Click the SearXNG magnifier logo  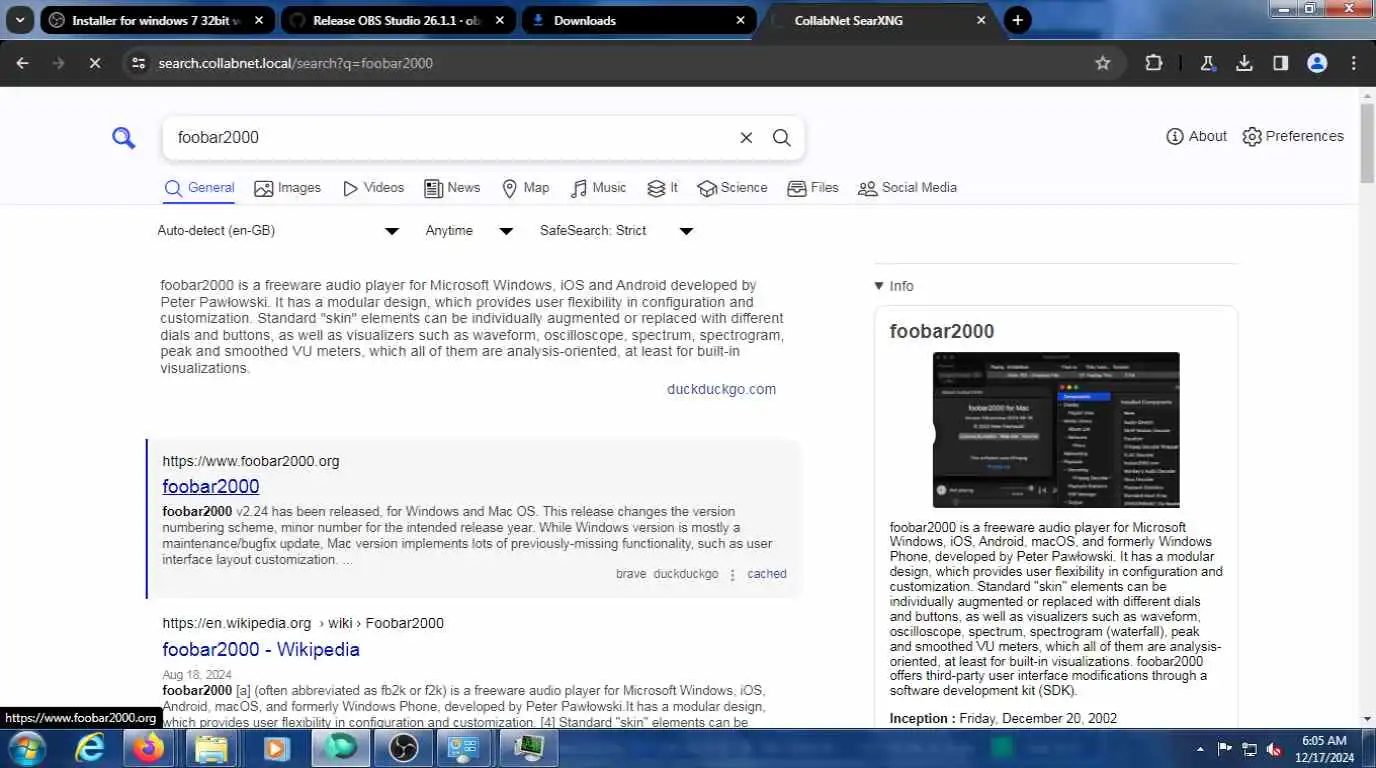(x=123, y=138)
